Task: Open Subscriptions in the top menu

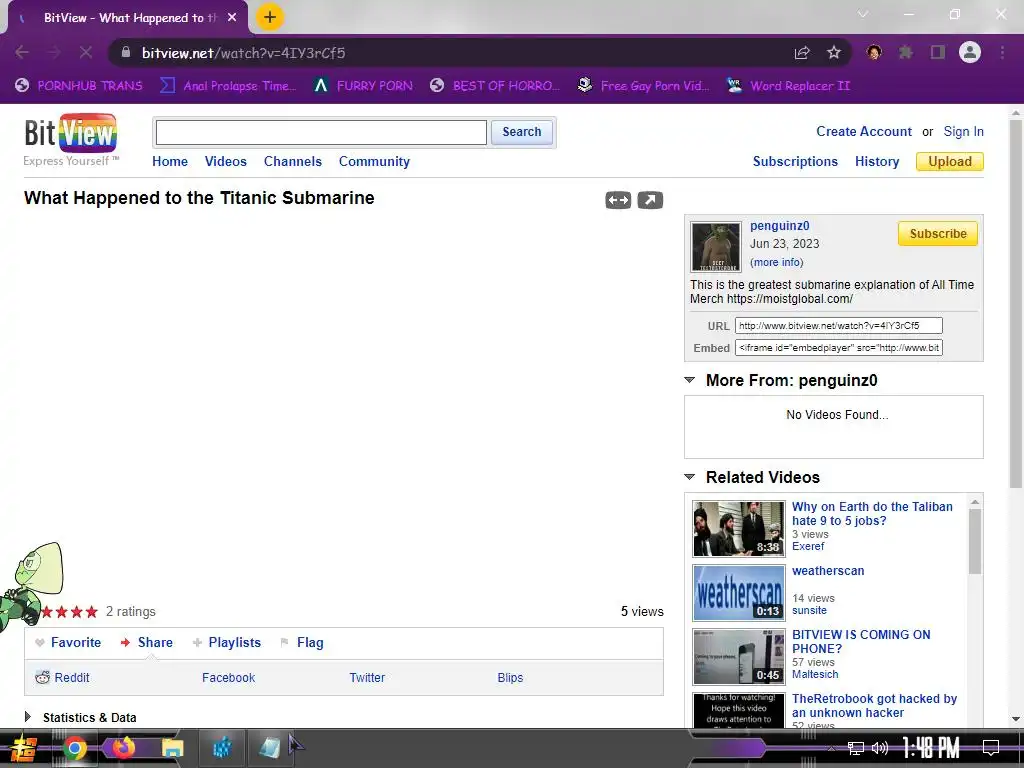Action: pos(795,161)
